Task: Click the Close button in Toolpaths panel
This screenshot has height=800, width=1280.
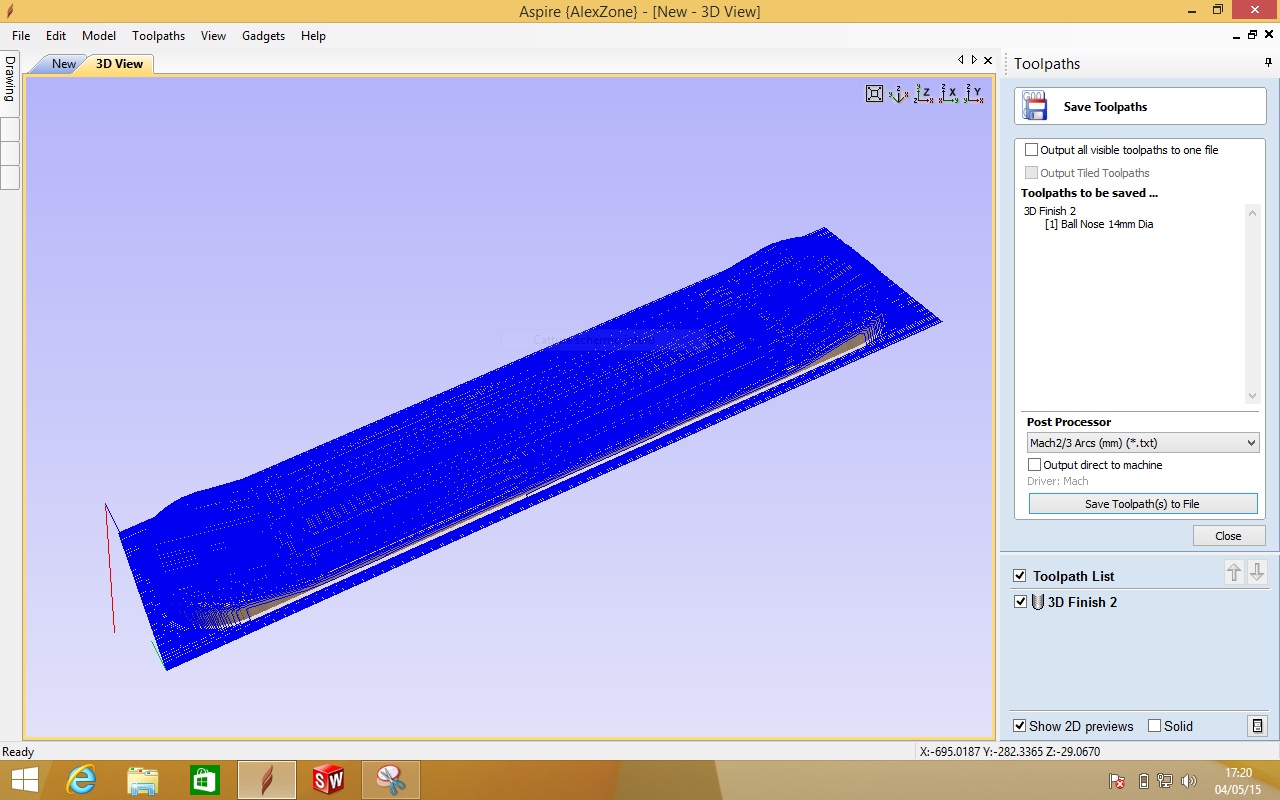Action: tap(1229, 536)
